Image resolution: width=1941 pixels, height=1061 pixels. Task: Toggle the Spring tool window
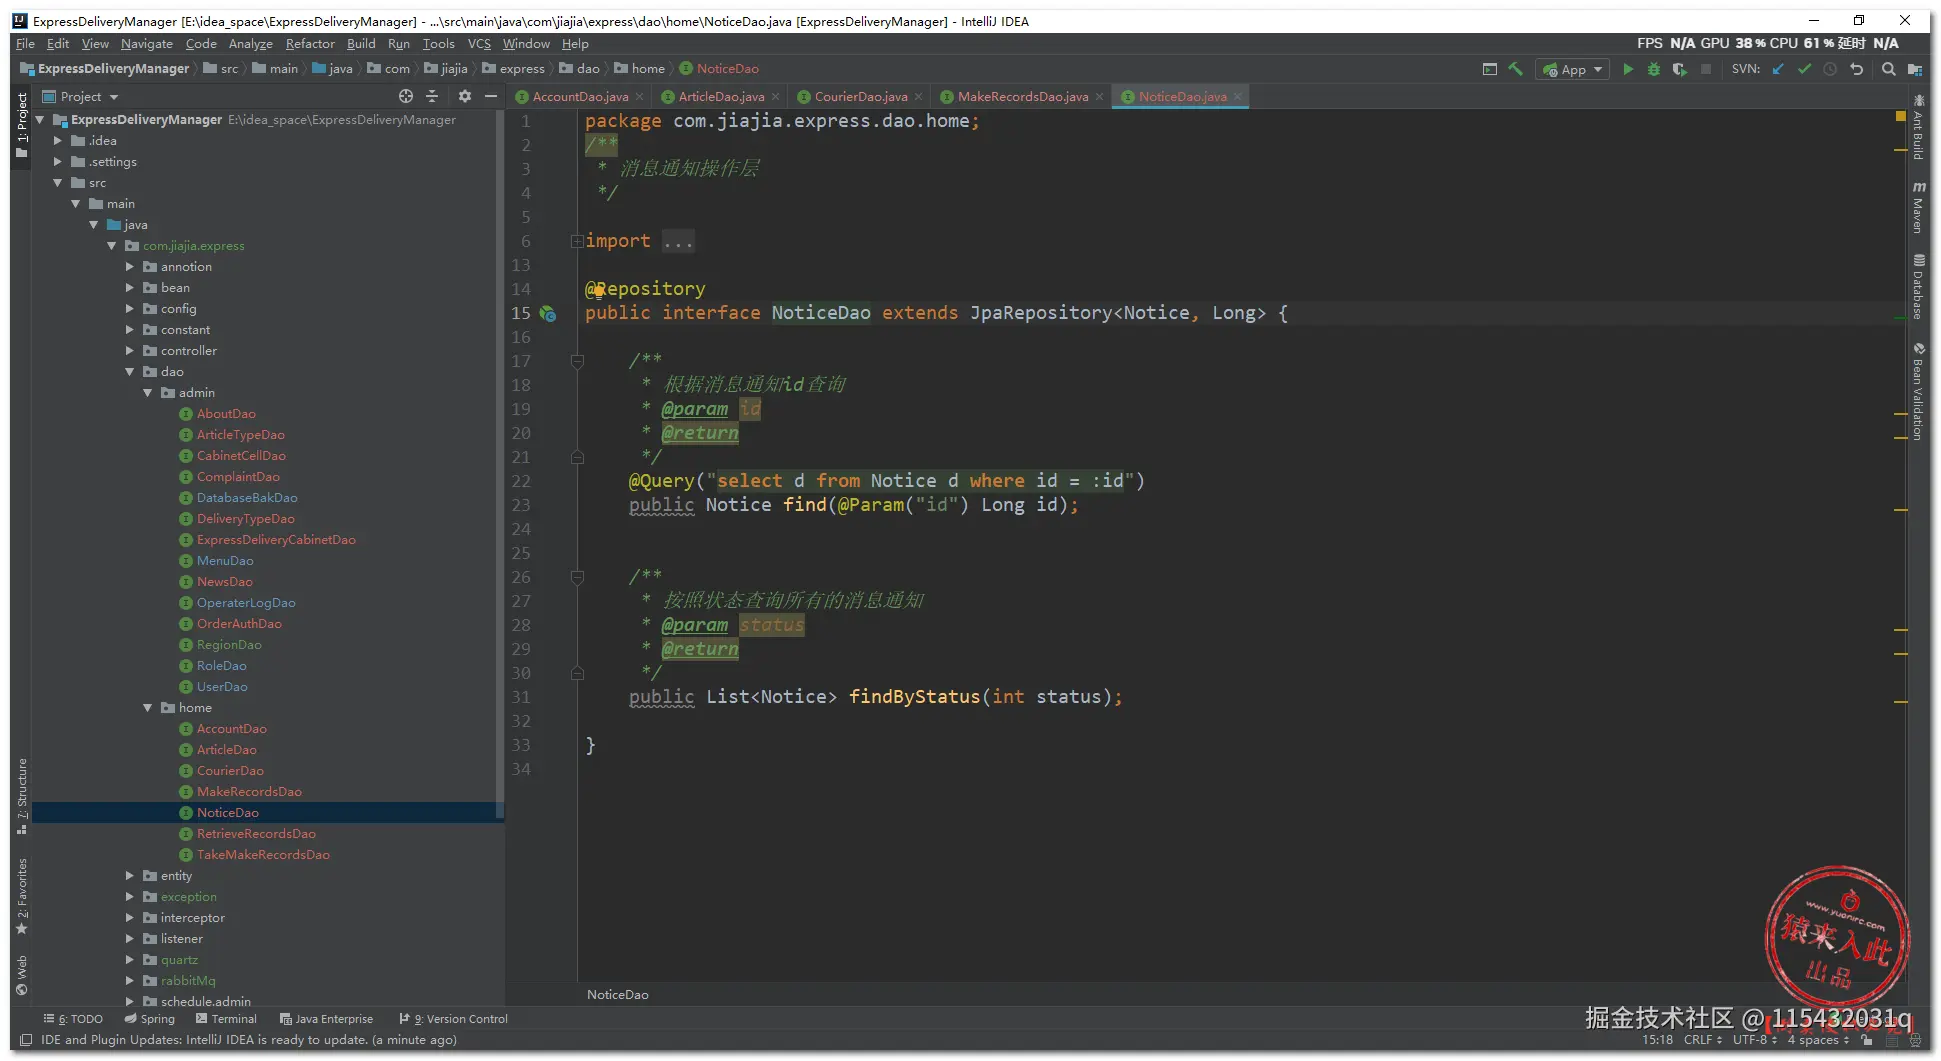[150, 1019]
